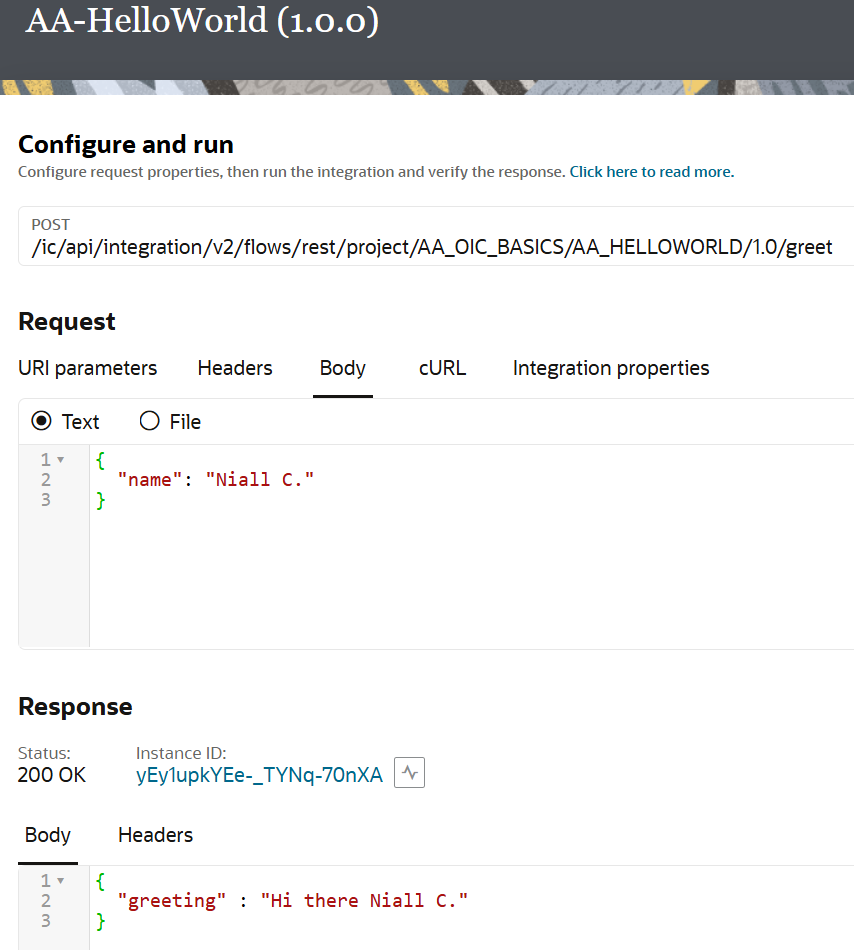Click line number 2 in request gutter
854x950 pixels.
click(46, 480)
